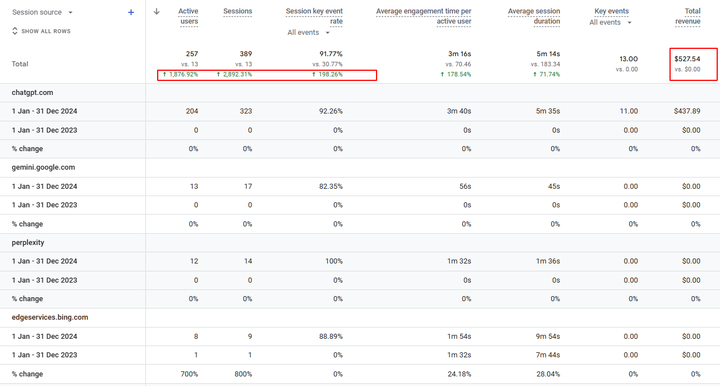Click chatgpt.com revenue $437.89
Image resolution: width=720 pixels, height=386 pixels.
pos(687,111)
